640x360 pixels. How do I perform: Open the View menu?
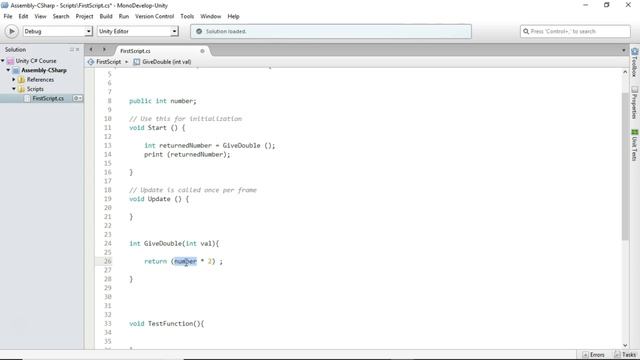click(x=40, y=16)
